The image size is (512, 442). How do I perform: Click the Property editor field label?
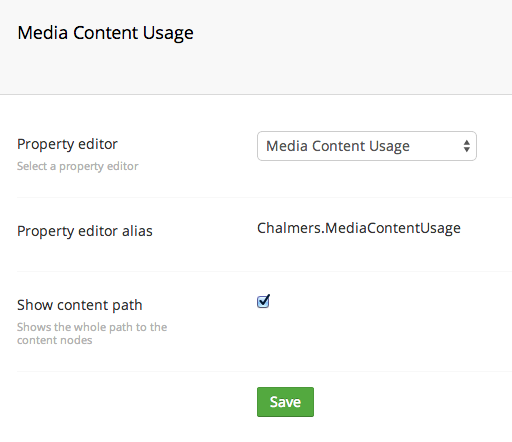click(x=67, y=144)
